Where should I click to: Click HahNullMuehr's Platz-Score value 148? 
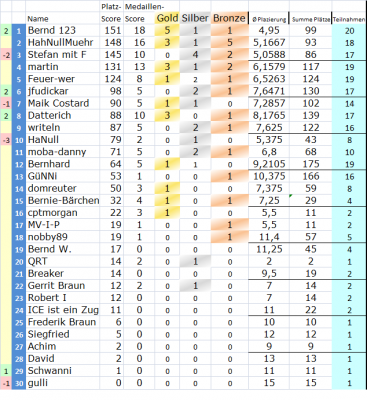click(x=112, y=43)
